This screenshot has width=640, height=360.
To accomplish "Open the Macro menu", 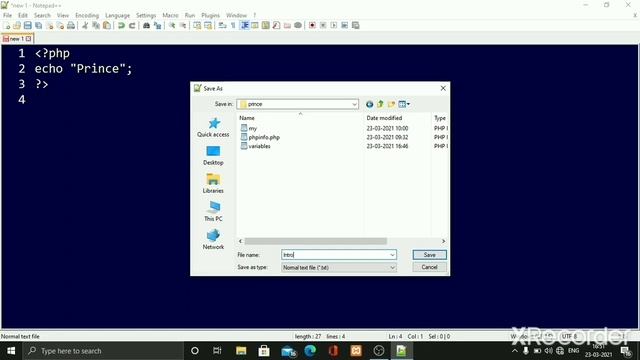I will pos(170,15).
